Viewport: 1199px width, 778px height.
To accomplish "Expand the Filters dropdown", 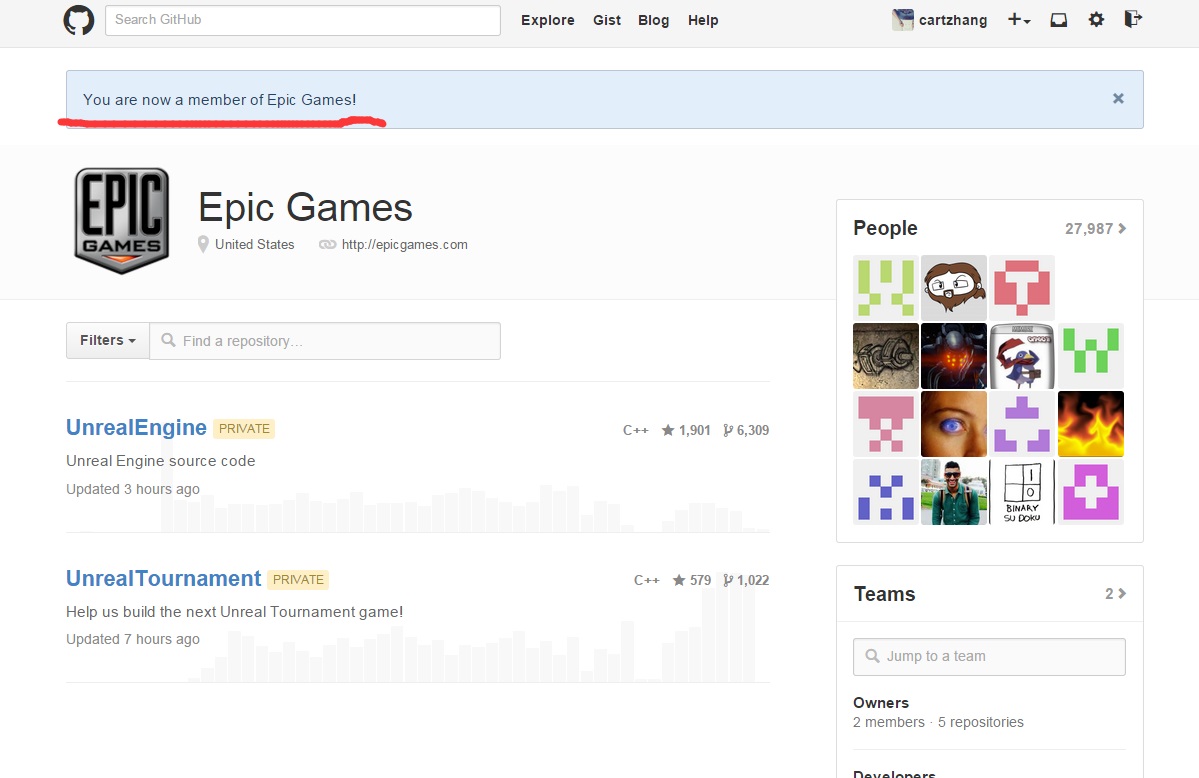I will pos(108,341).
